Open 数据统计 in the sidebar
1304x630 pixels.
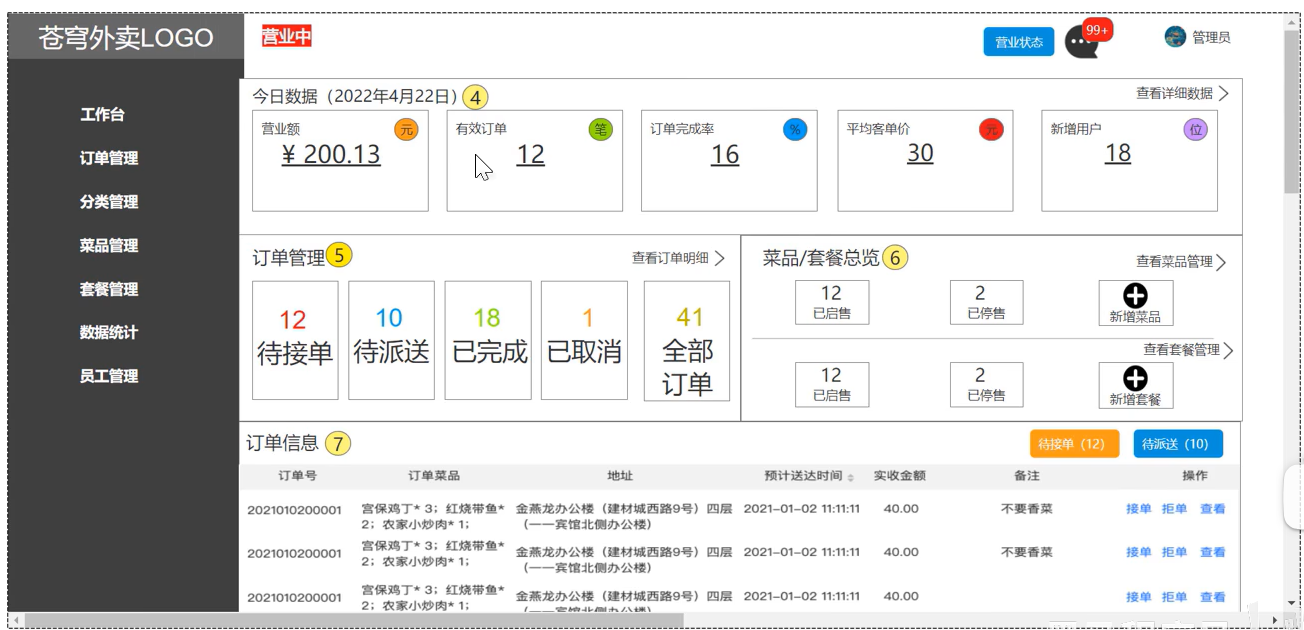tap(109, 332)
